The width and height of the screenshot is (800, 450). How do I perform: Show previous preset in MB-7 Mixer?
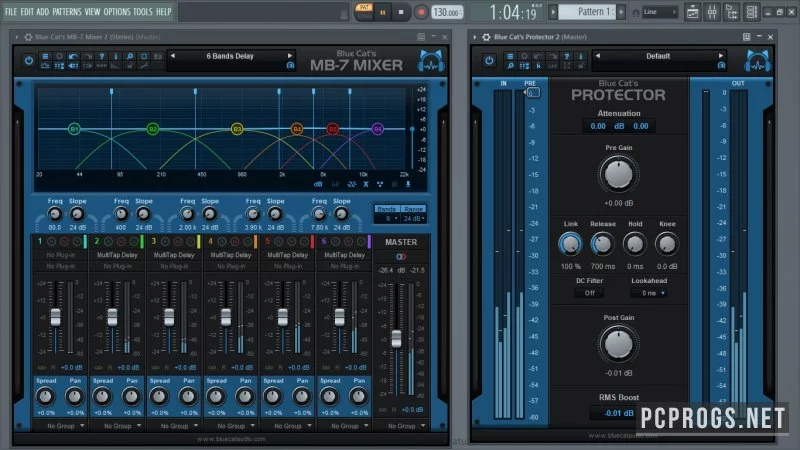point(173,56)
